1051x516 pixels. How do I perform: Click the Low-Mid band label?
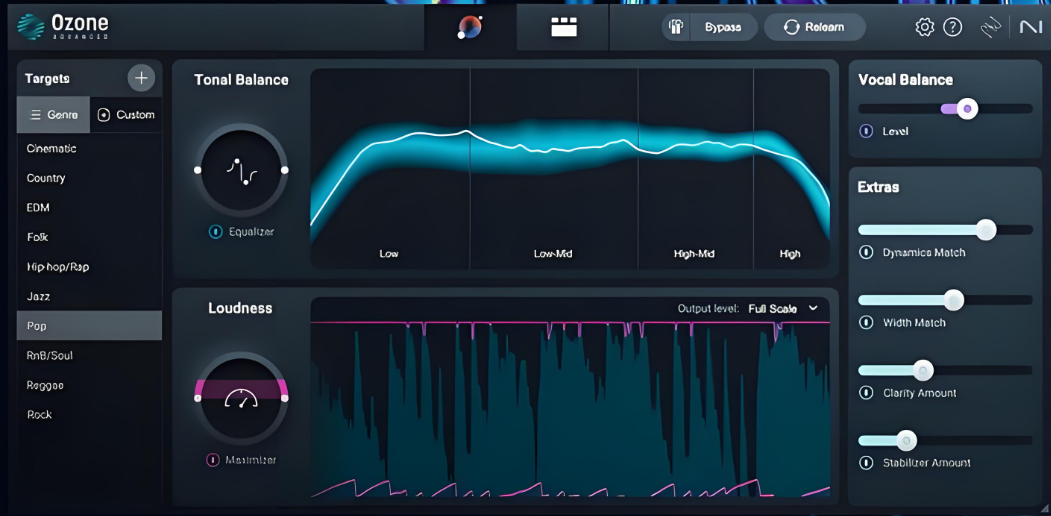coord(553,254)
